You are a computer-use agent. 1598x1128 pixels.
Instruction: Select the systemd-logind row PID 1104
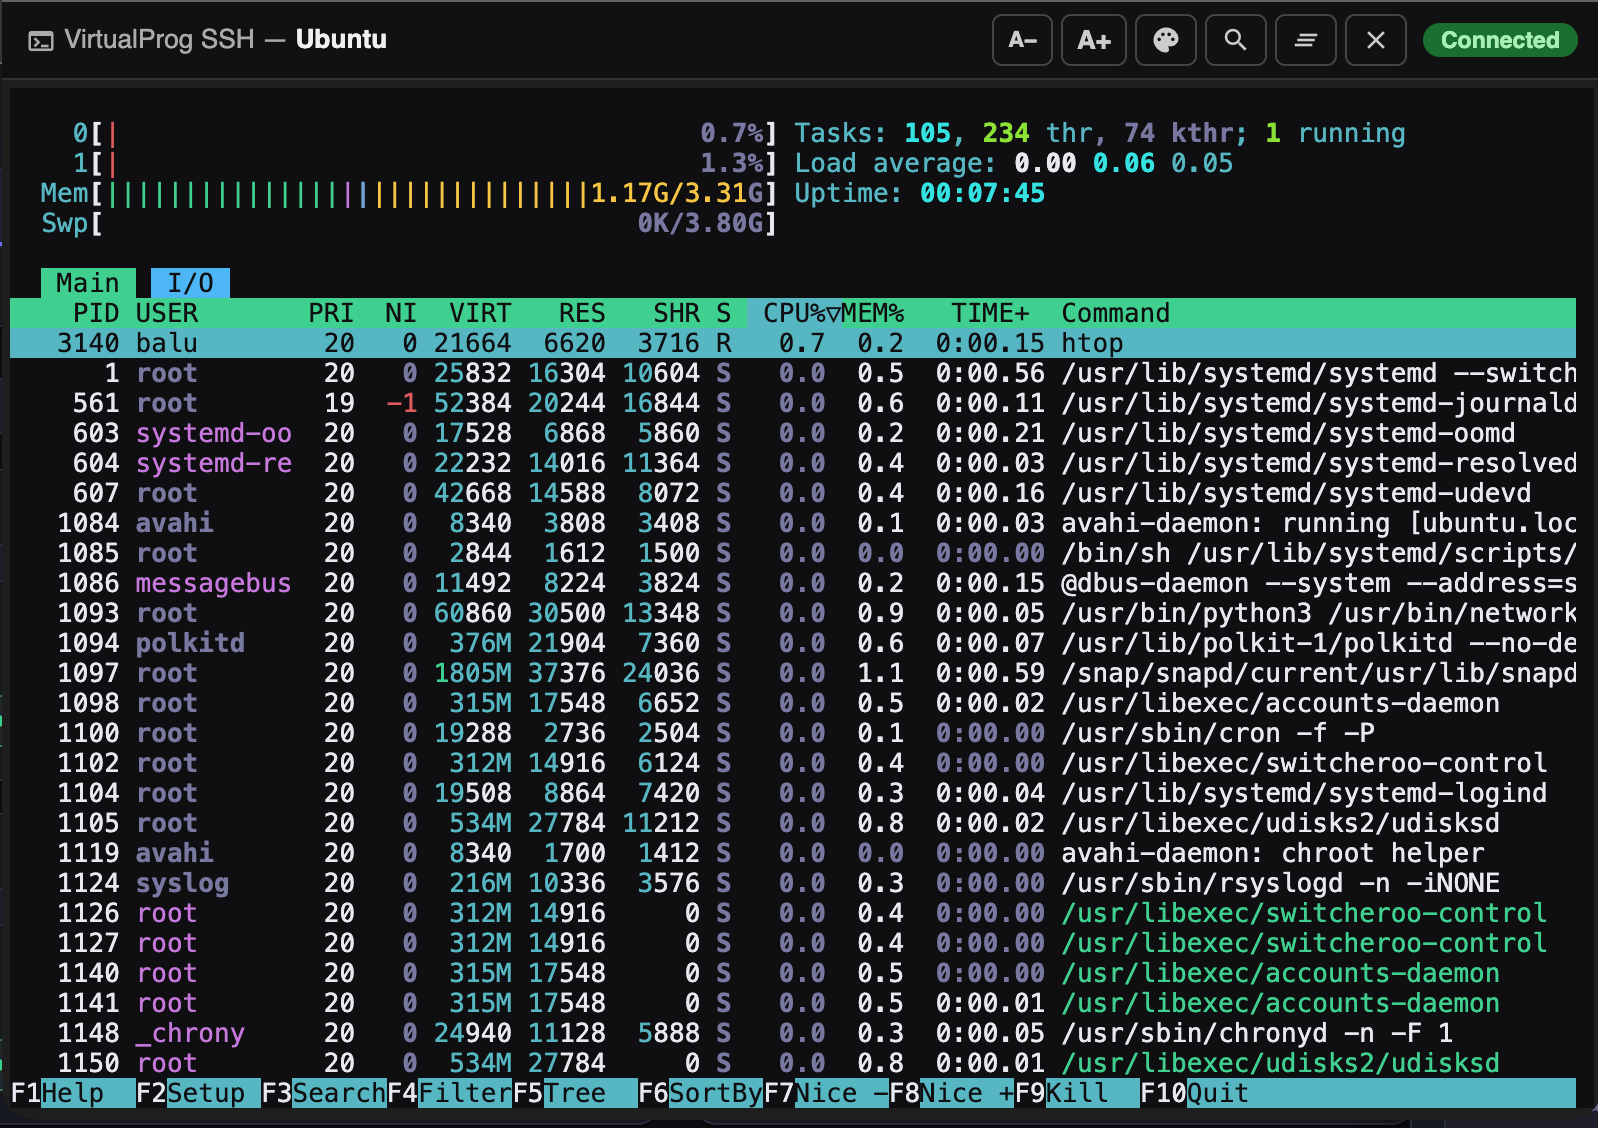pos(793,793)
